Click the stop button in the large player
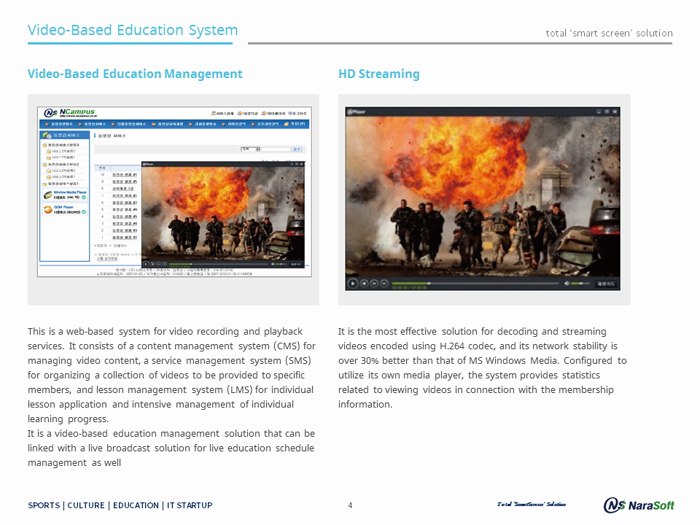The width and height of the screenshot is (700, 525). point(364,283)
